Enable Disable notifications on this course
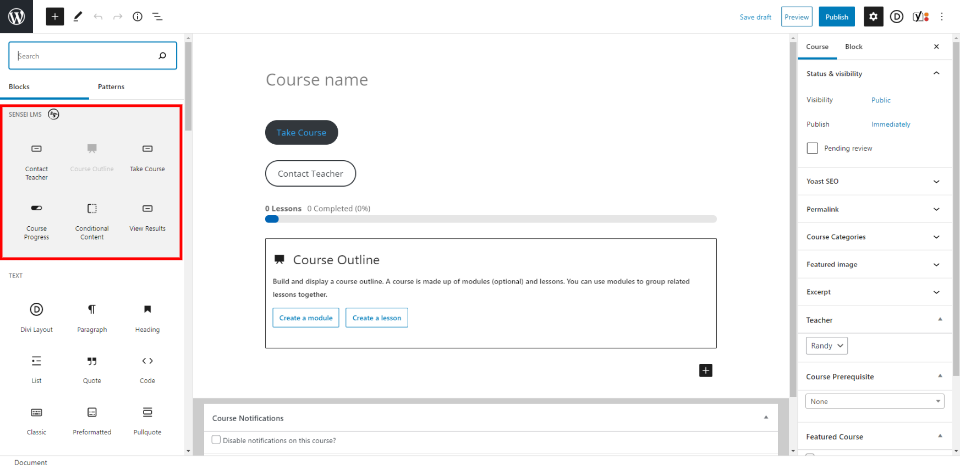Image resolution: width=960 pixels, height=469 pixels. (216, 440)
